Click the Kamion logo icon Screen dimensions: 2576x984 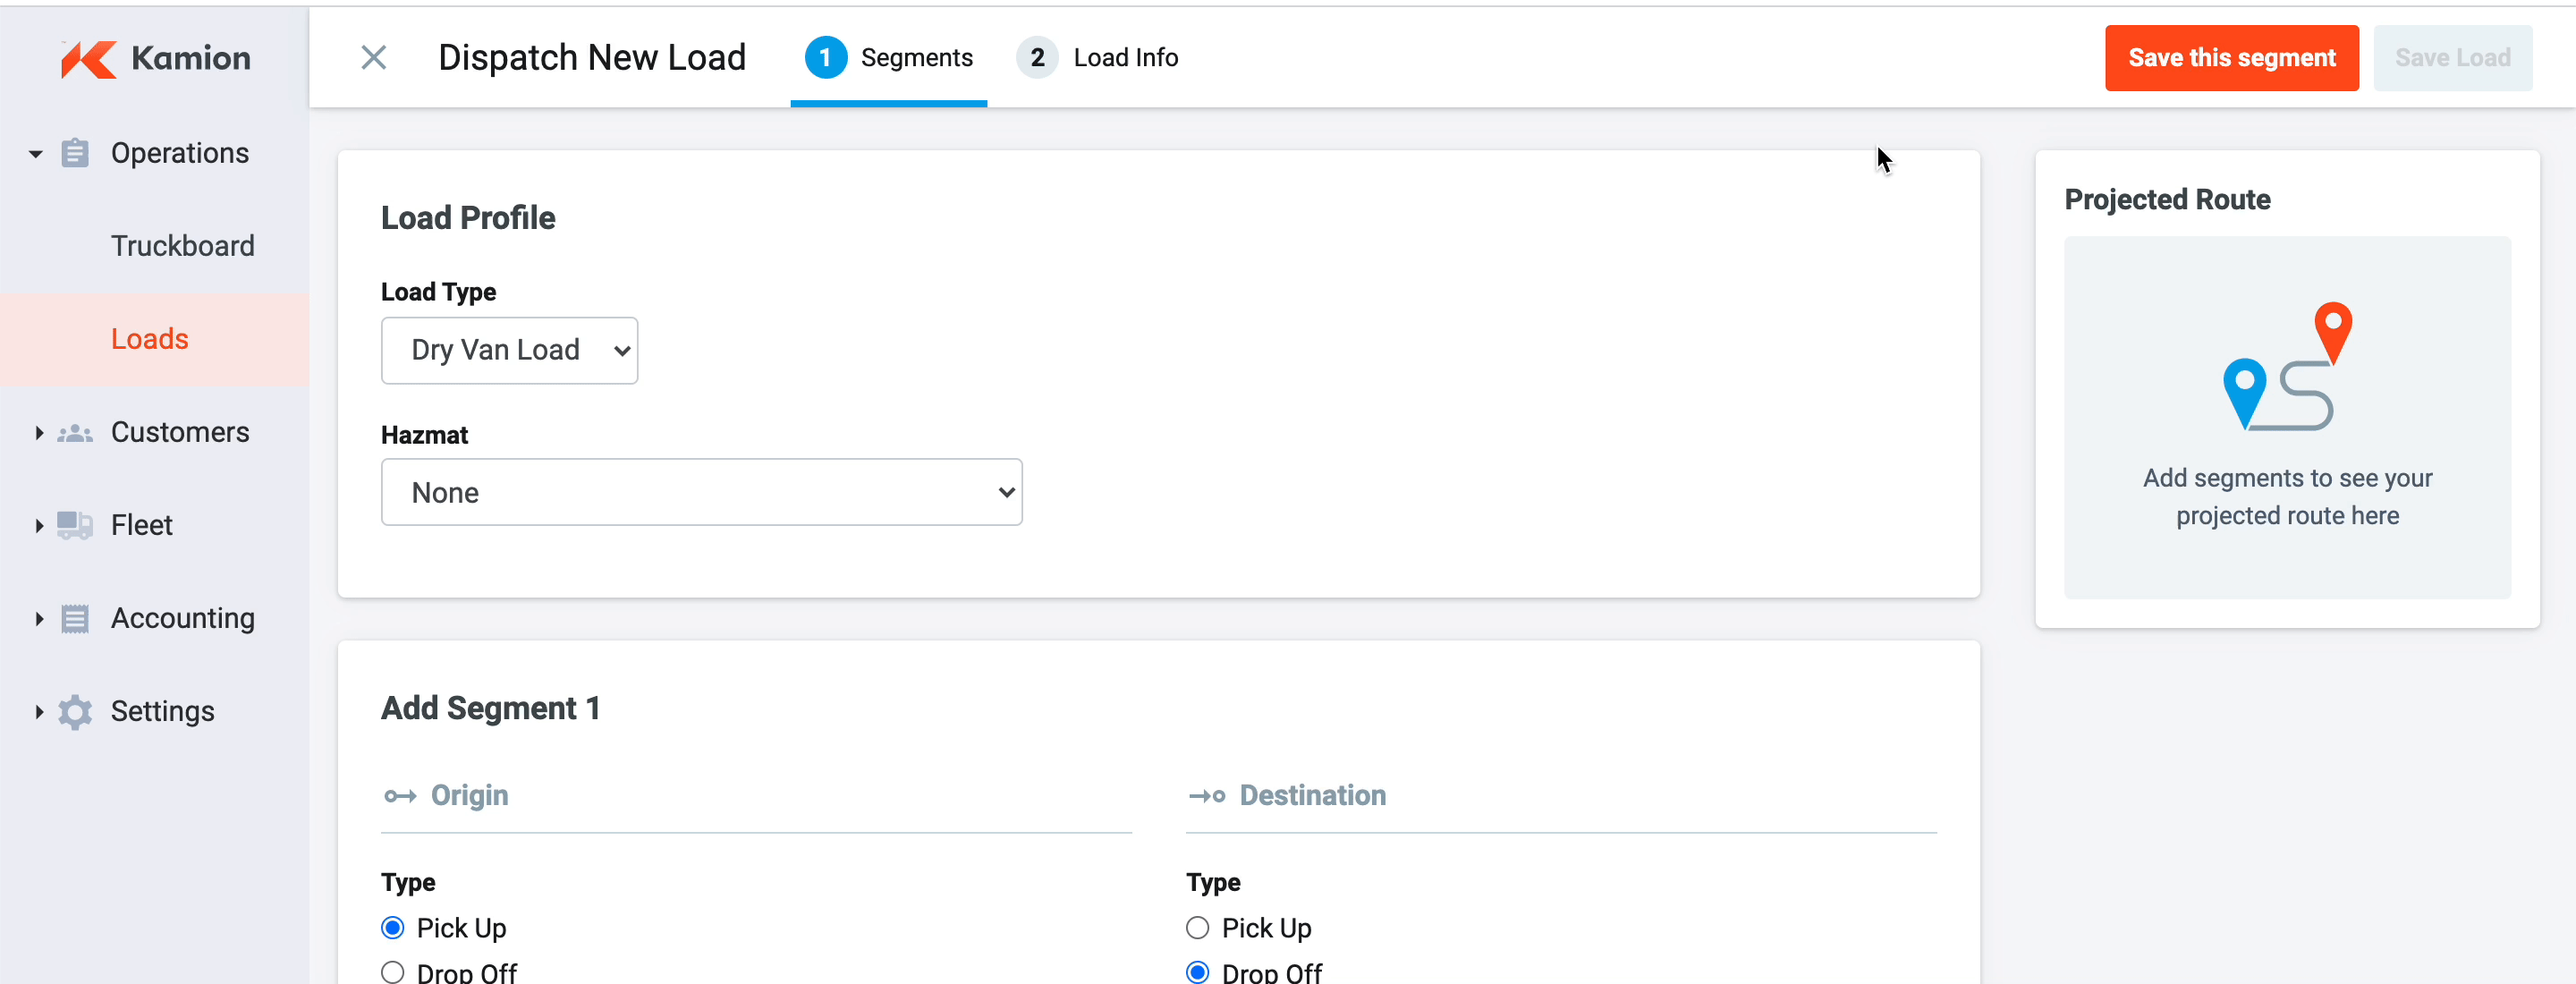click(88, 59)
